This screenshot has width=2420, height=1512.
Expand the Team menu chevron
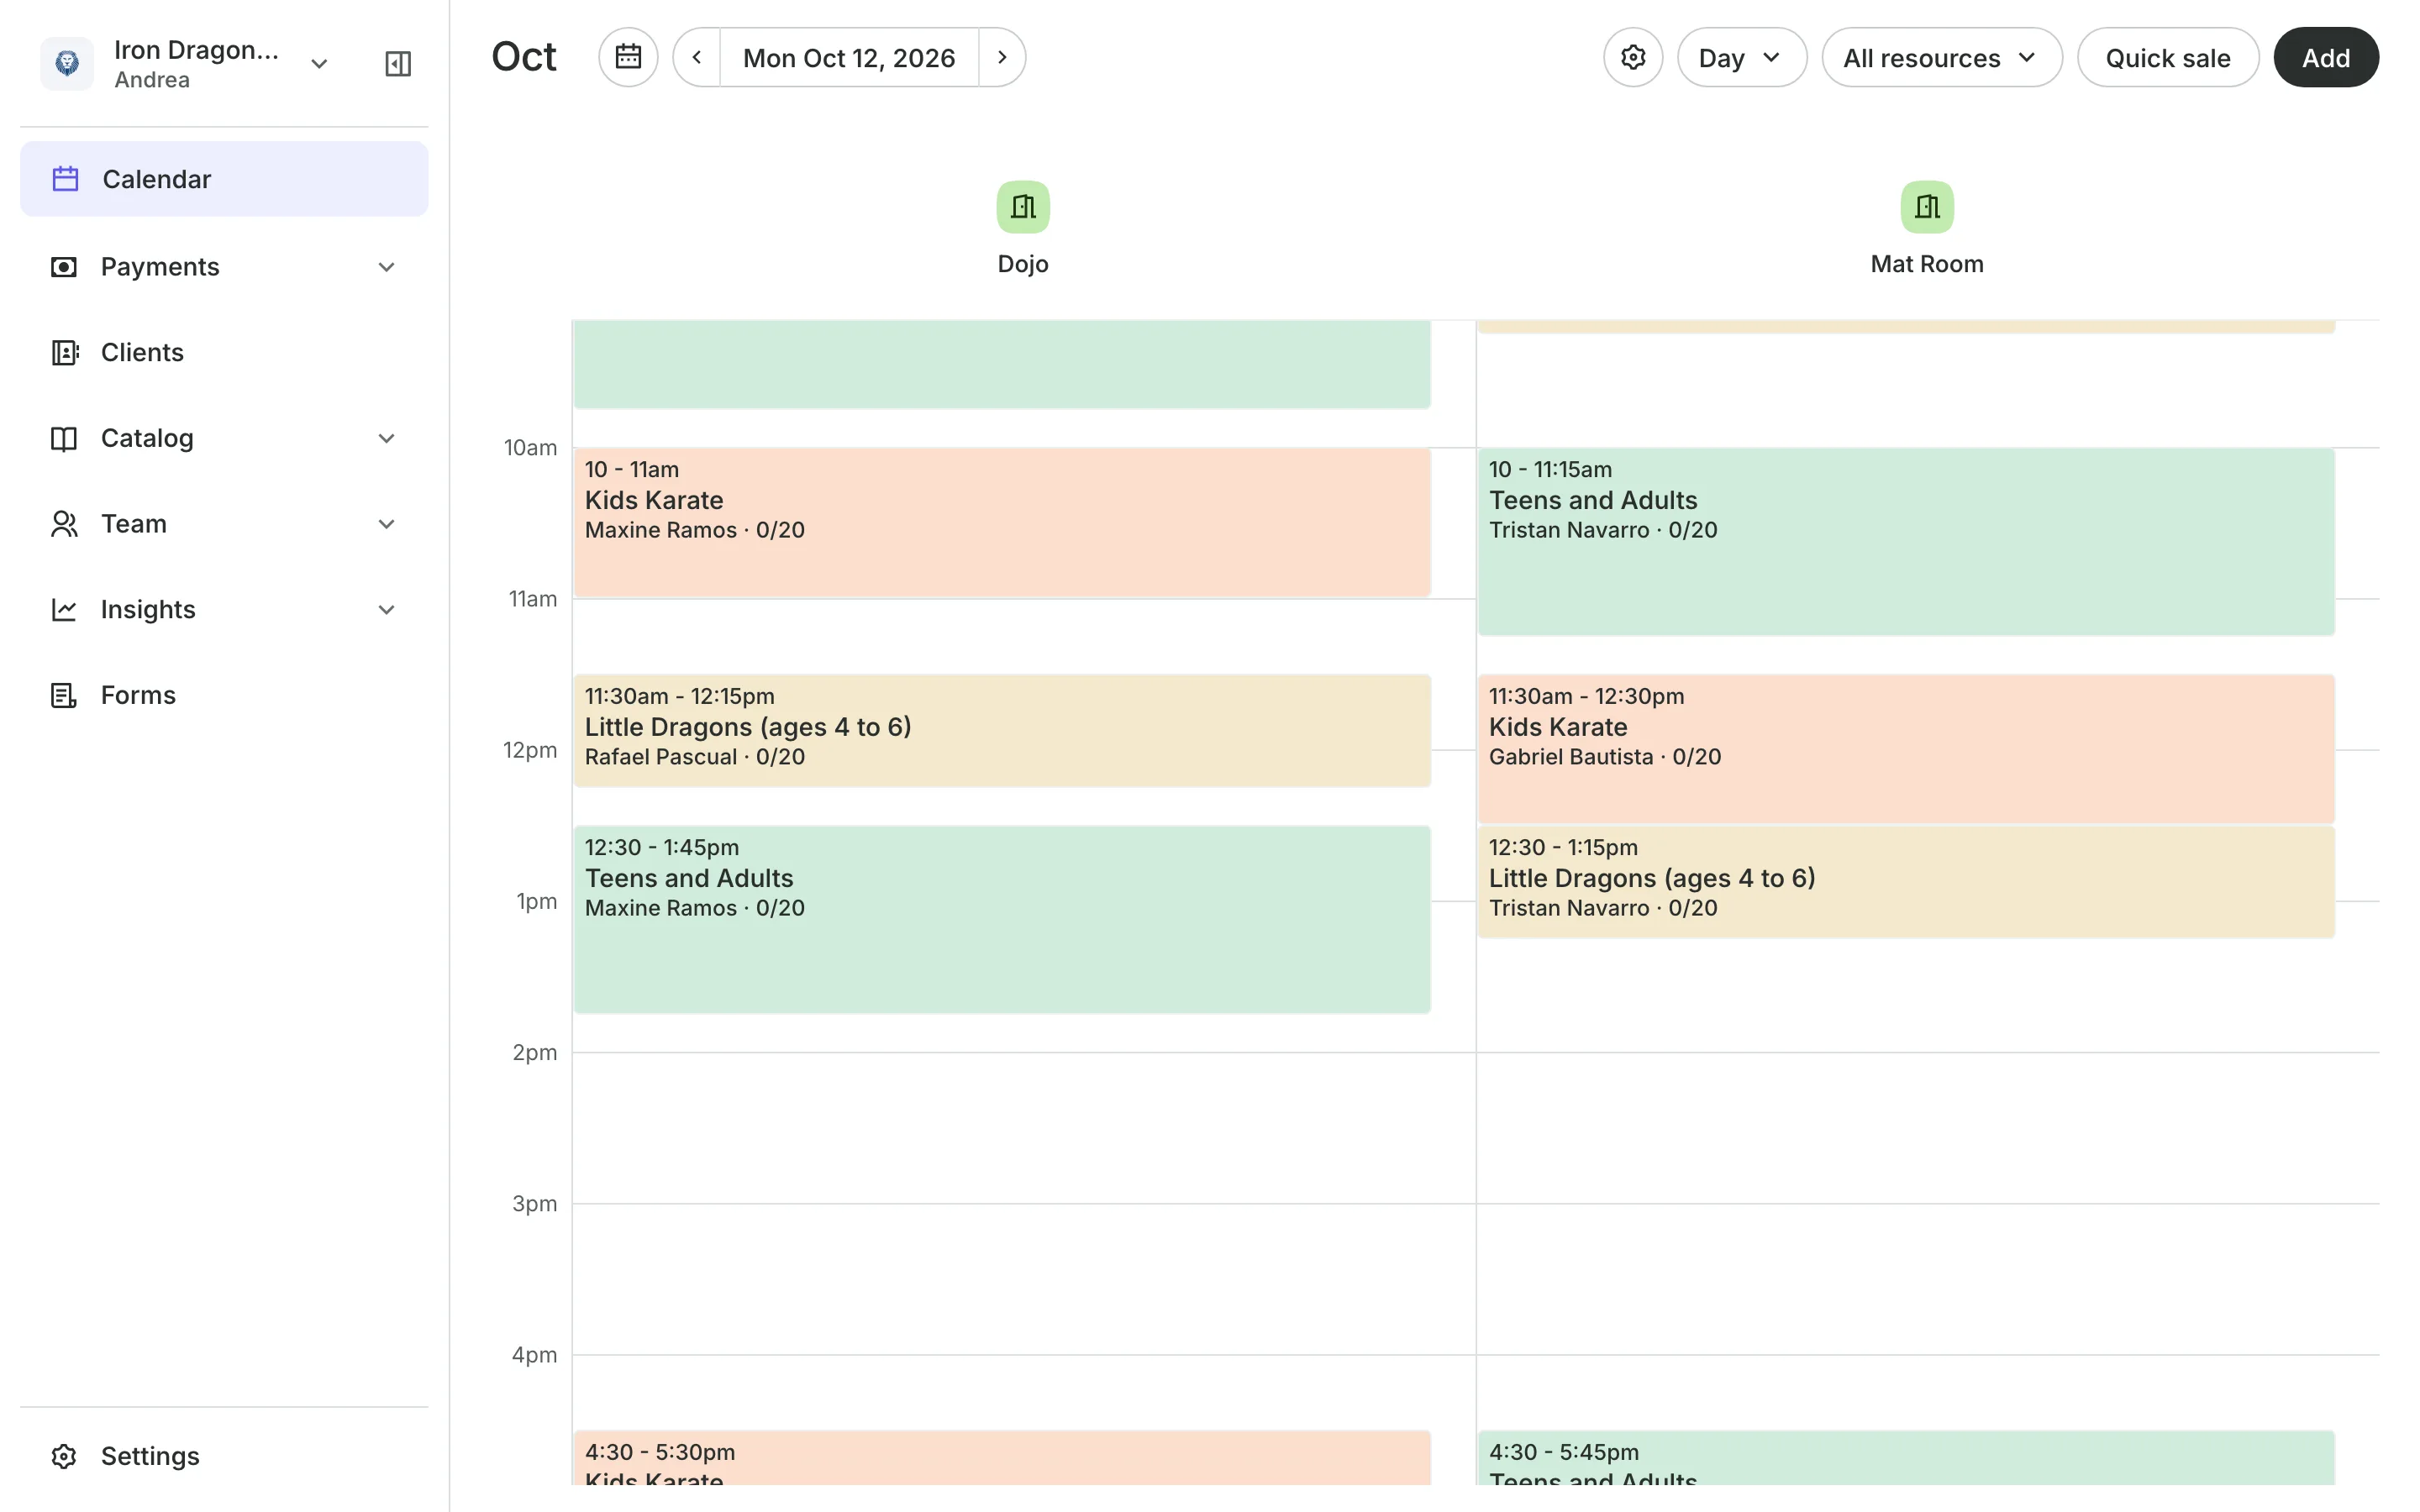(x=386, y=524)
